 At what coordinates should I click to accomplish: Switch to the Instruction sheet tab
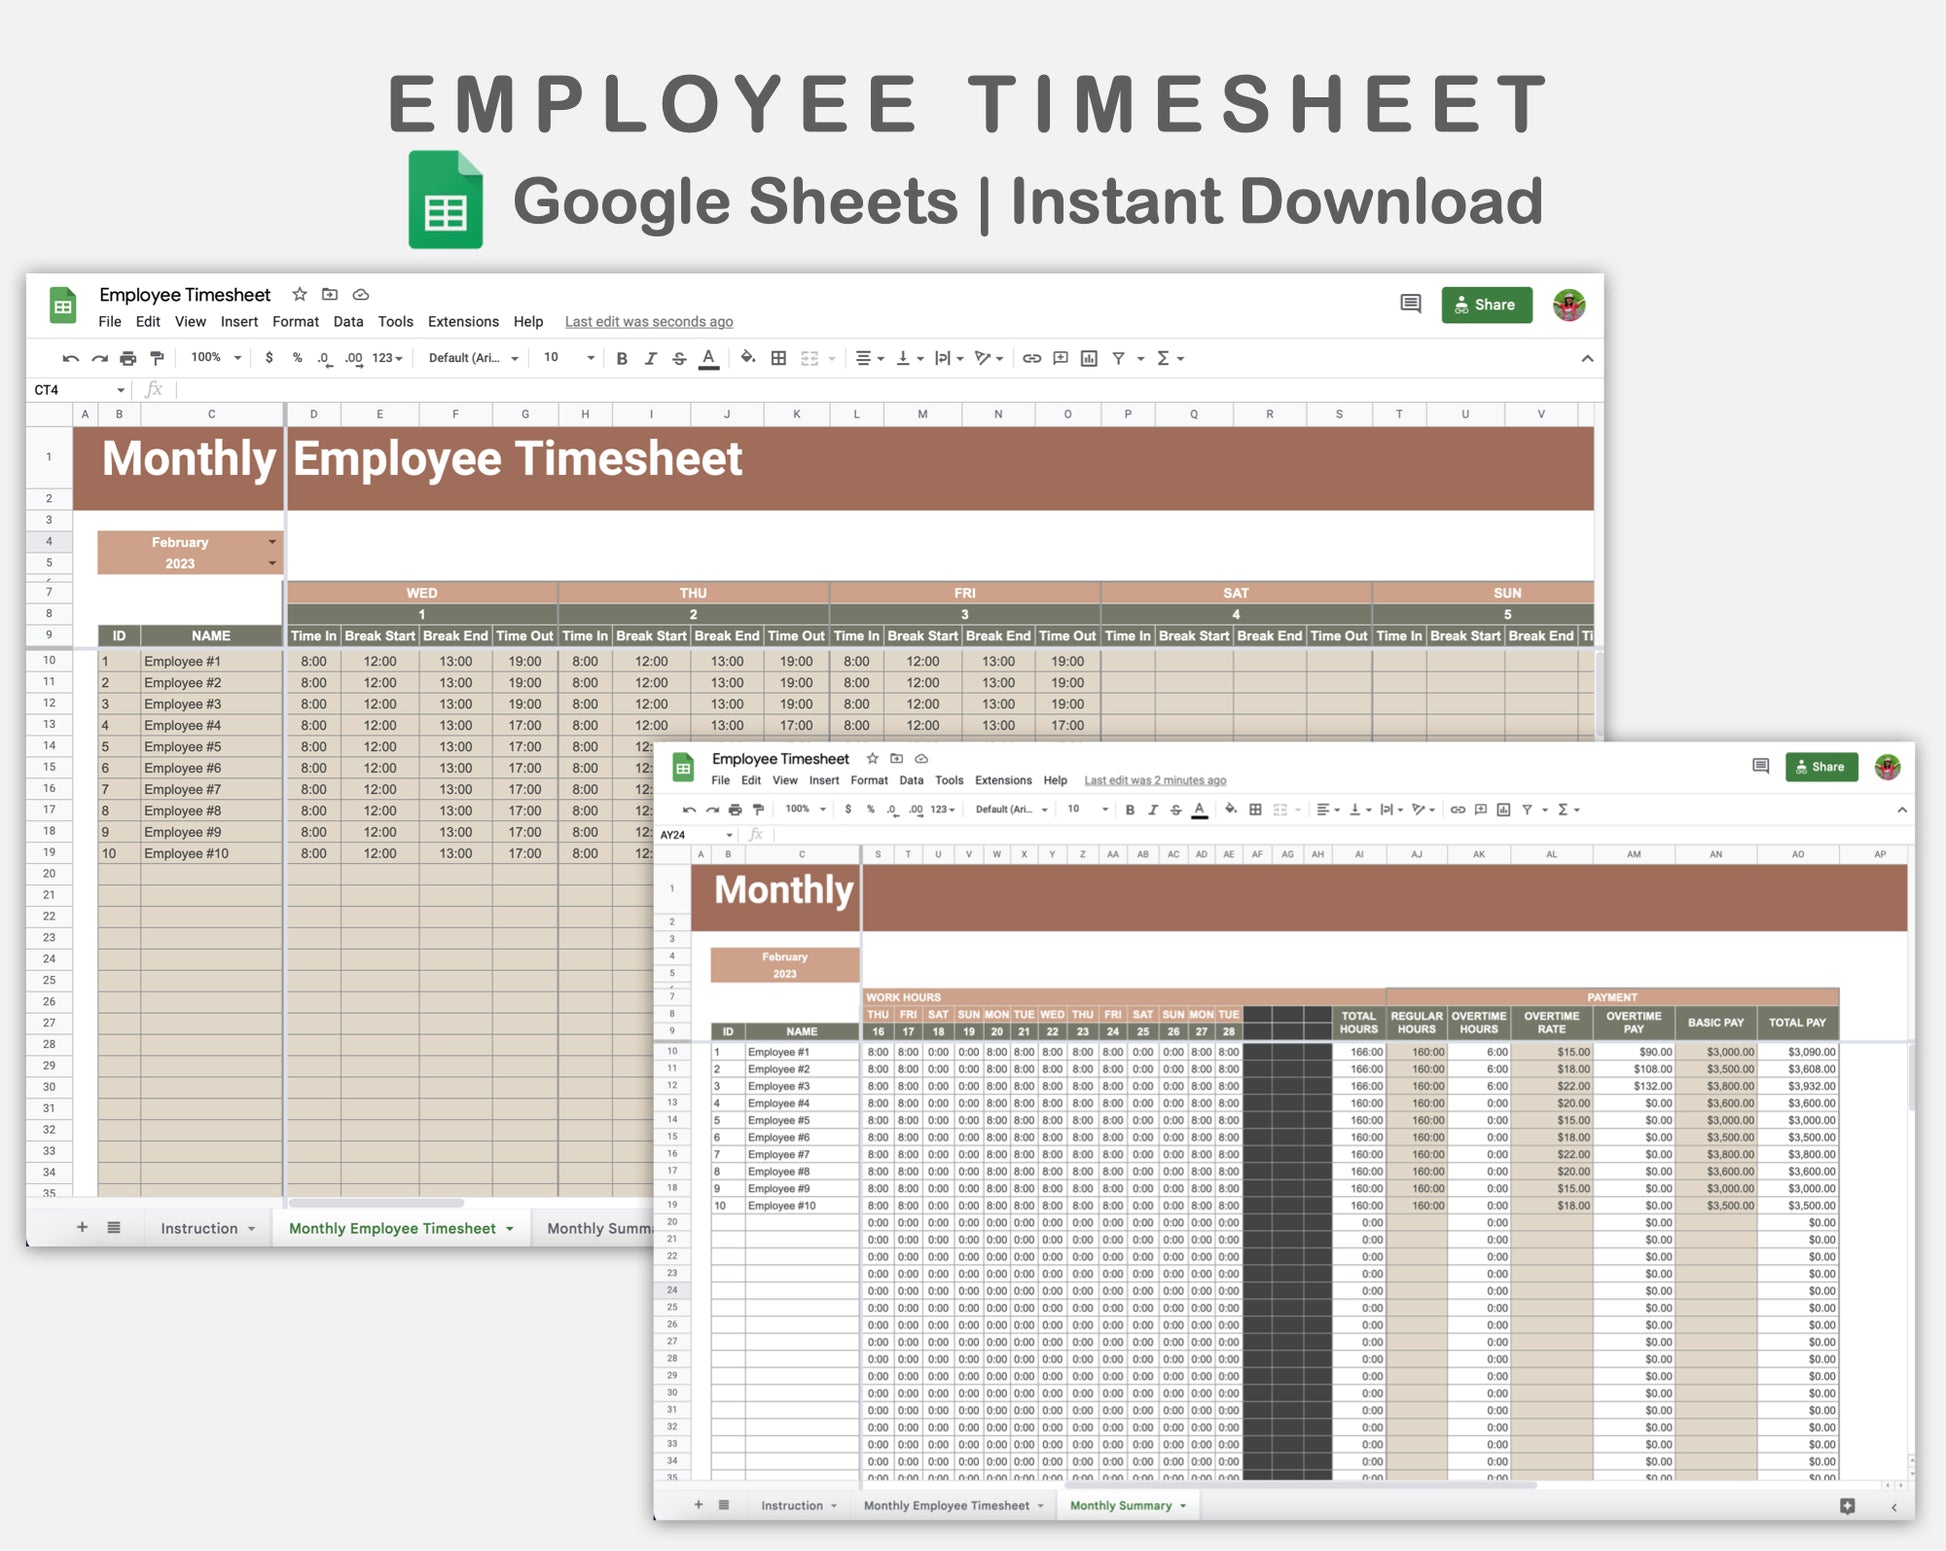click(199, 1228)
